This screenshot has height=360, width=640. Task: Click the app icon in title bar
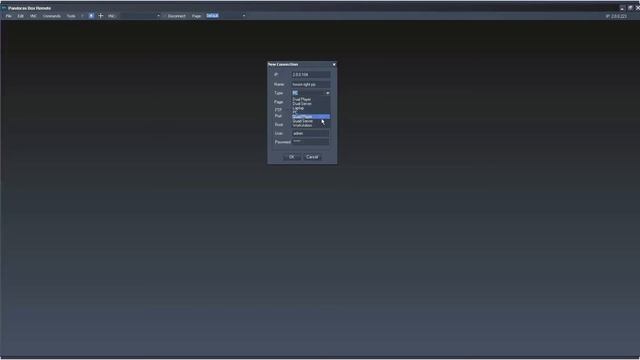tap(4, 8)
